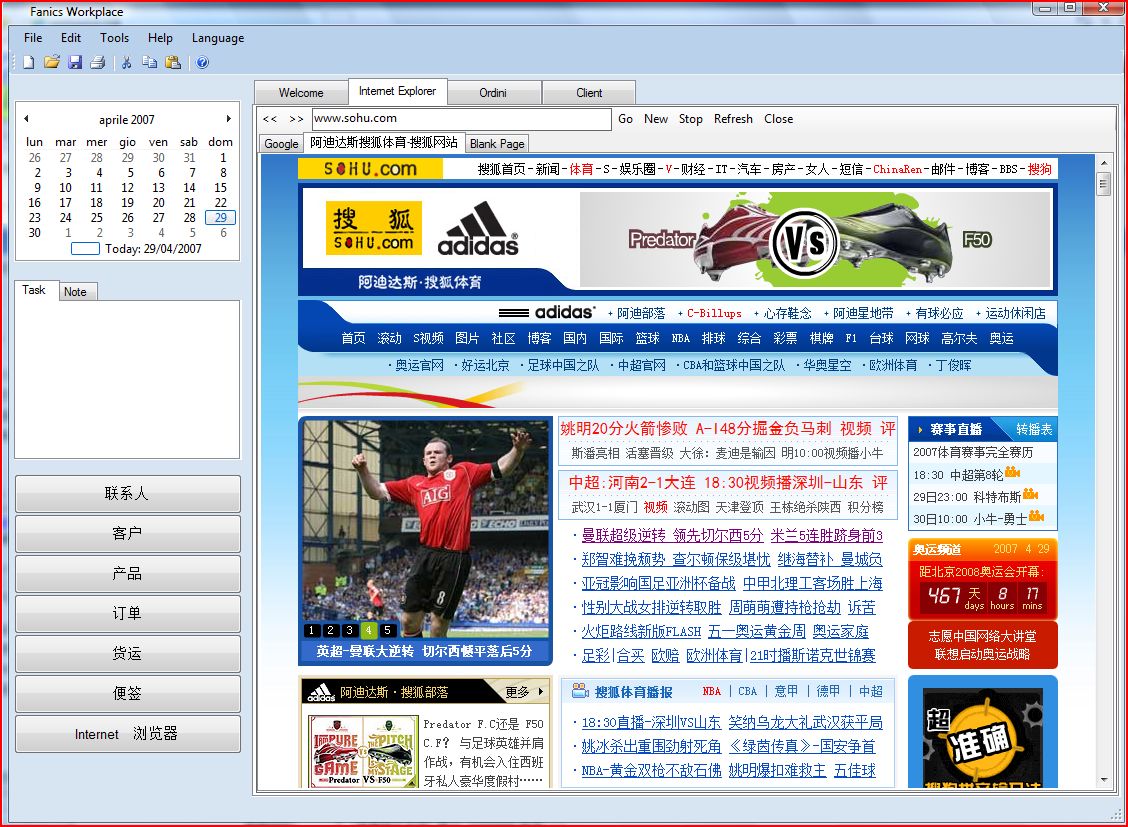Open the File menu
1128x827 pixels.
coord(33,37)
